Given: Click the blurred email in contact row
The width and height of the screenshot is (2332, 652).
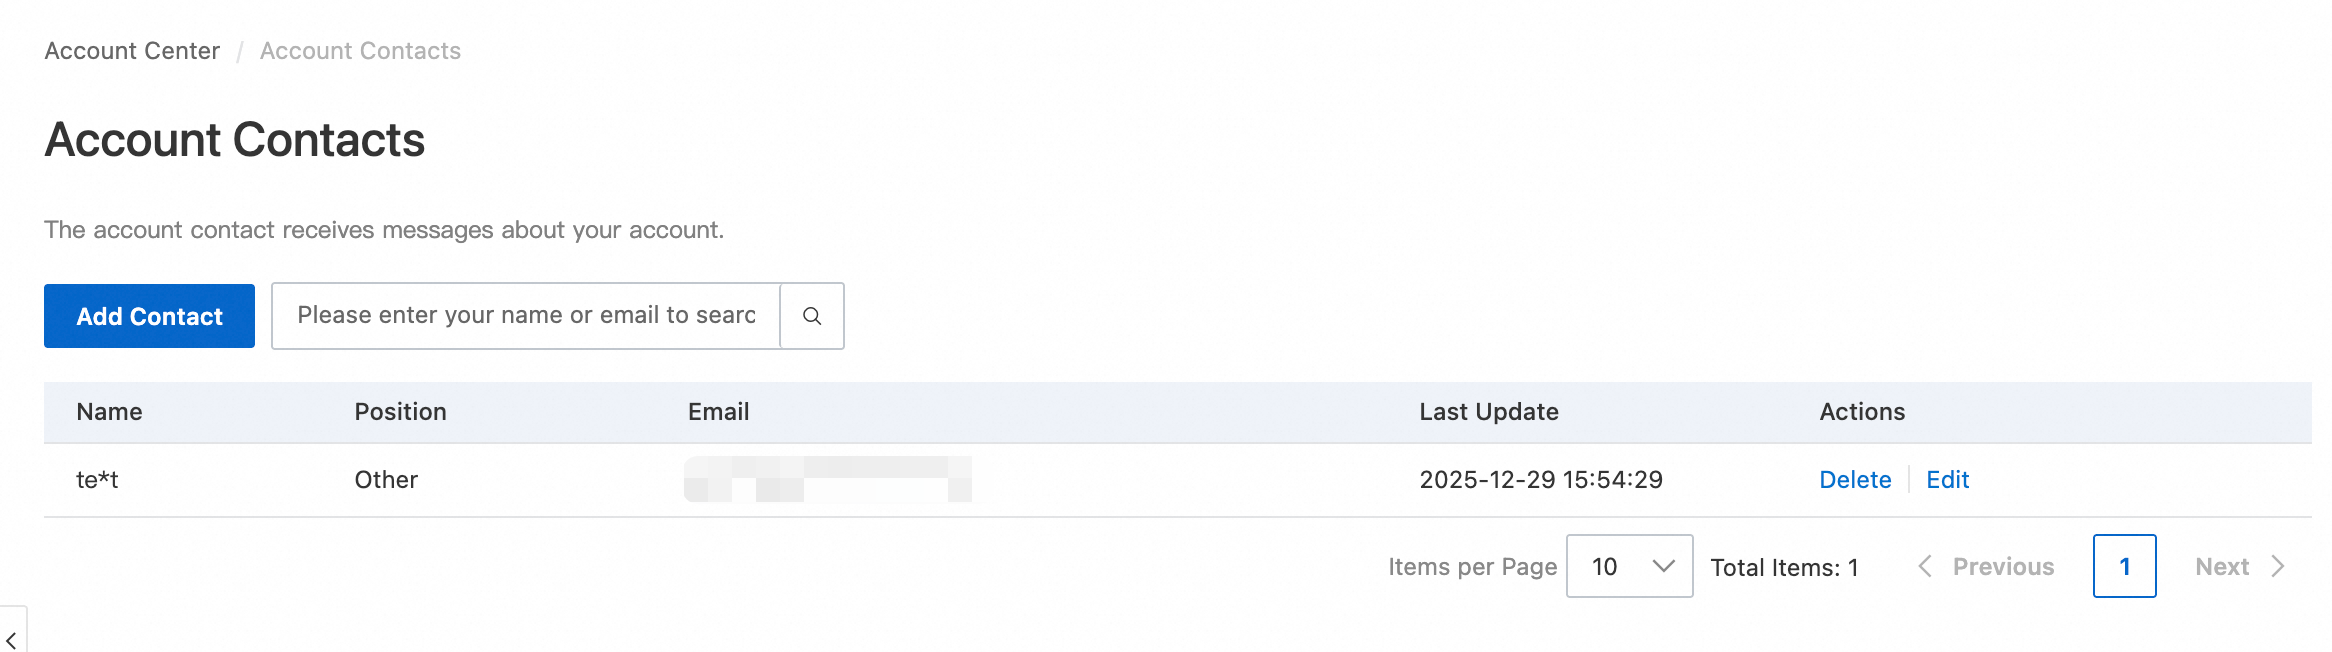Looking at the screenshot, I should [x=827, y=480].
